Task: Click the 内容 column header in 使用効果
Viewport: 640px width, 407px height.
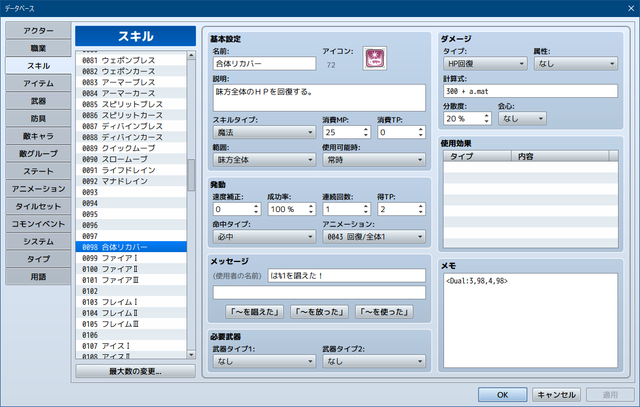Action: 560,156
